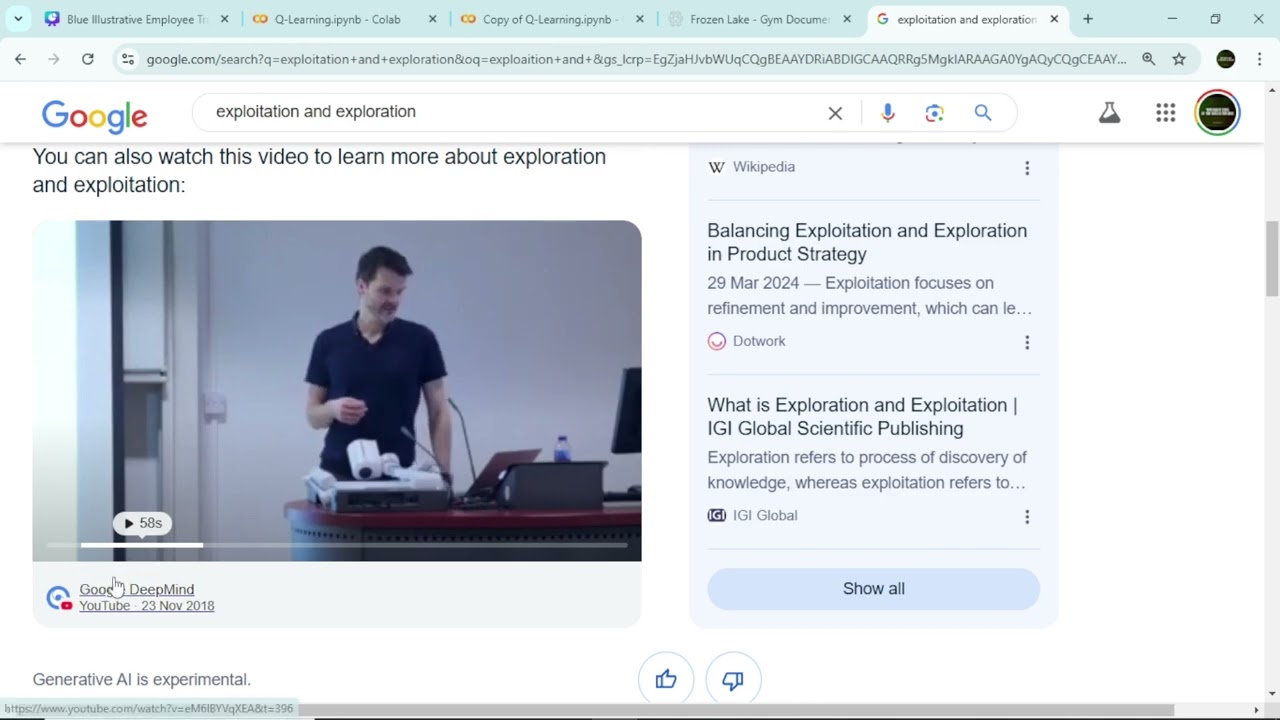Start voice search with microphone

coord(887,113)
